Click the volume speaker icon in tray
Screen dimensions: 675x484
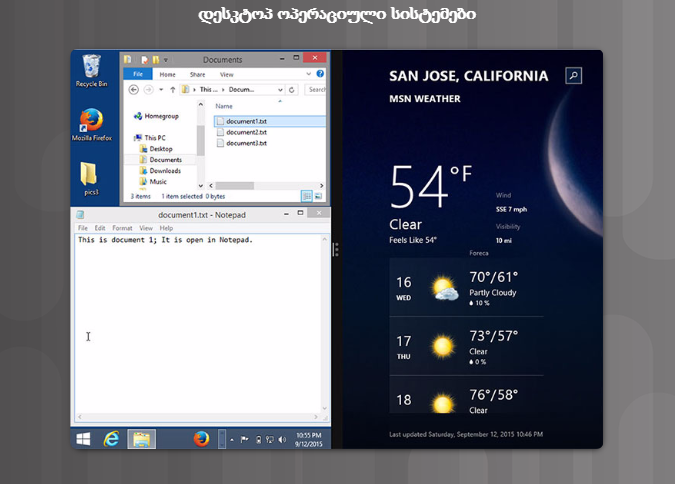[x=283, y=439]
